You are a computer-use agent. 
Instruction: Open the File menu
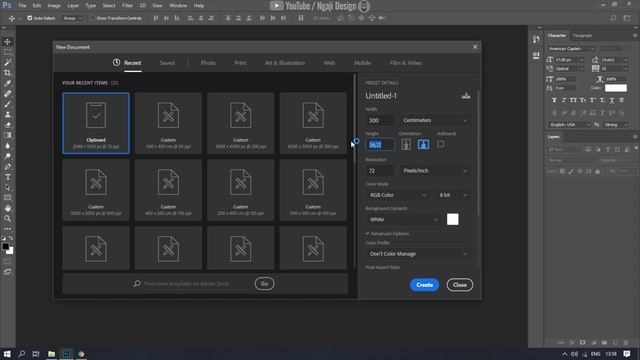click(x=22, y=6)
